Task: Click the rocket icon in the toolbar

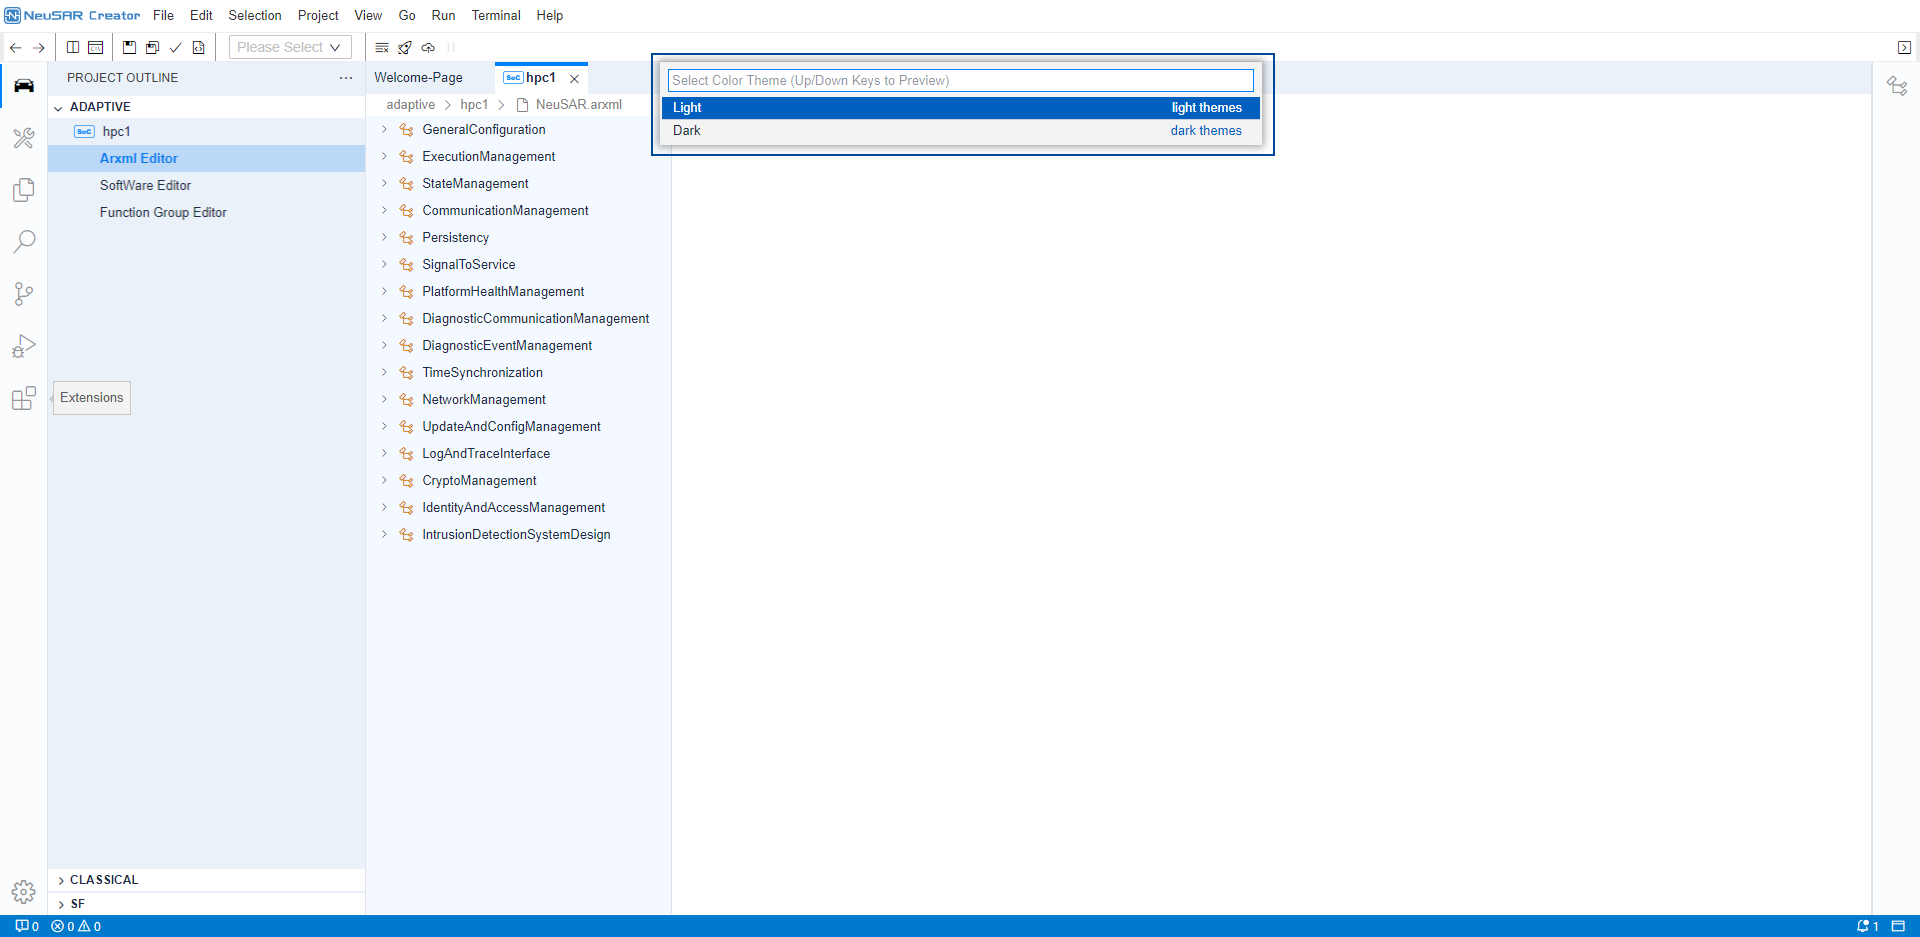Action: 405,47
